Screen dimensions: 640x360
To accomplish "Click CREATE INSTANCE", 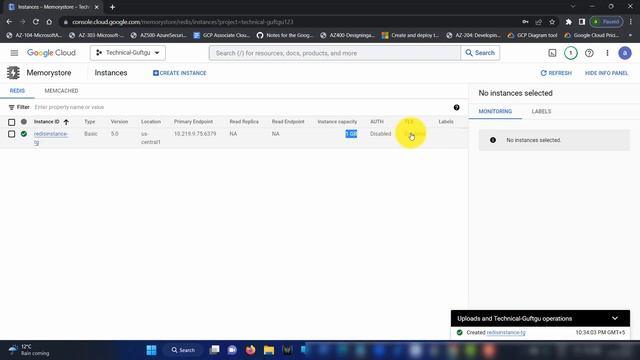I will click(180, 73).
